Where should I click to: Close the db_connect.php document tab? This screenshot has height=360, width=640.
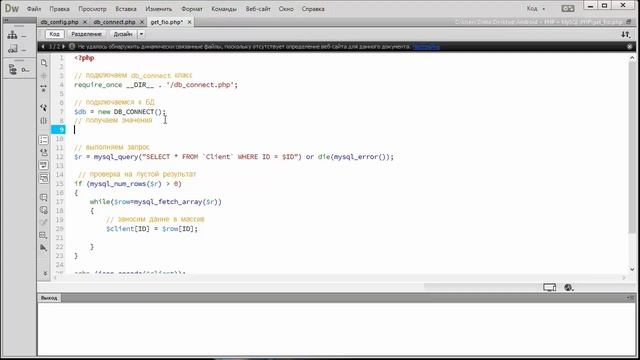pos(142,22)
